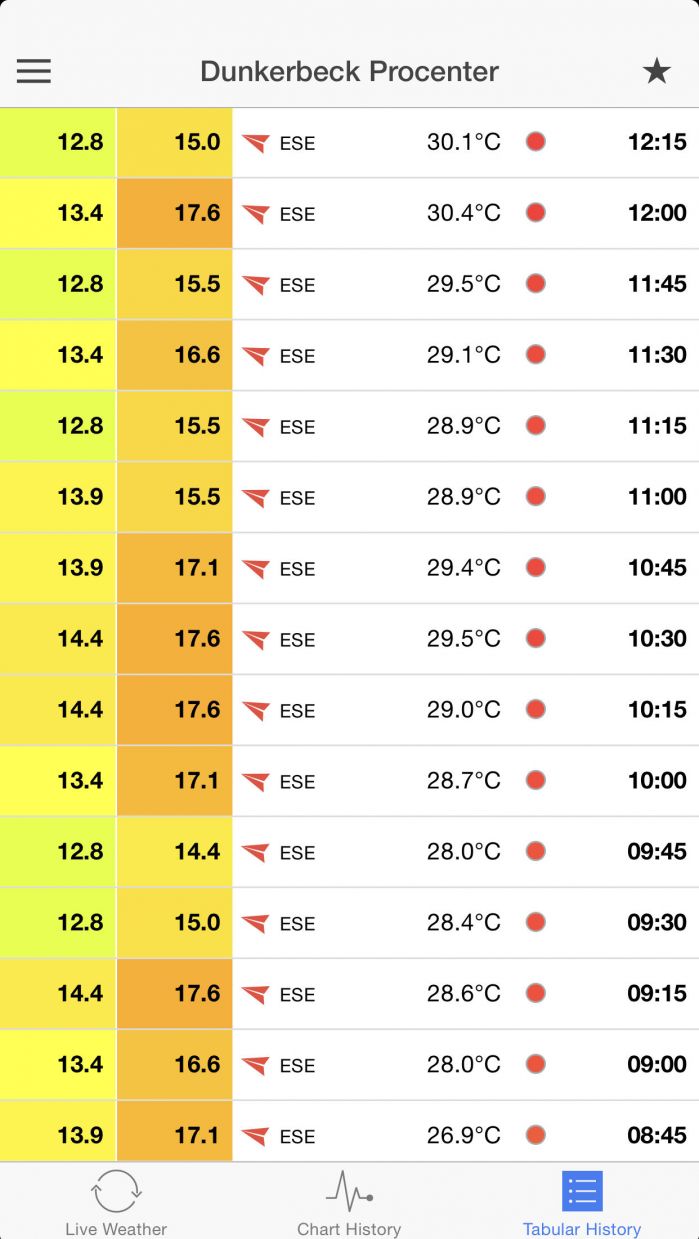Image resolution: width=699 pixels, height=1239 pixels.
Task: Tap the orange 17.6 gust cell at 12:00
Action: (175, 213)
